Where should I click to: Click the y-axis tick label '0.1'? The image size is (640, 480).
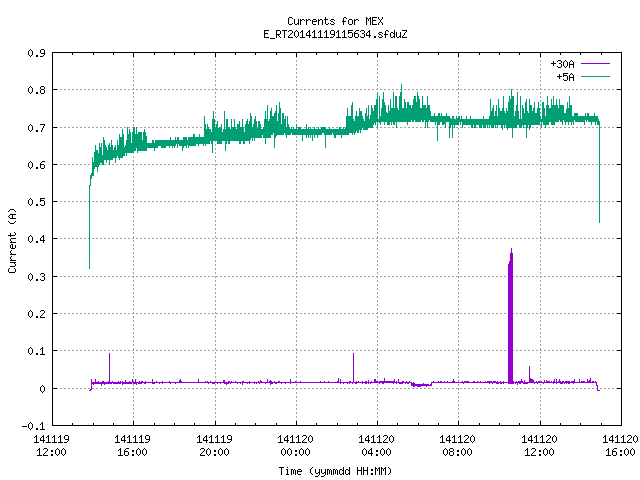click(x=36, y=351)
